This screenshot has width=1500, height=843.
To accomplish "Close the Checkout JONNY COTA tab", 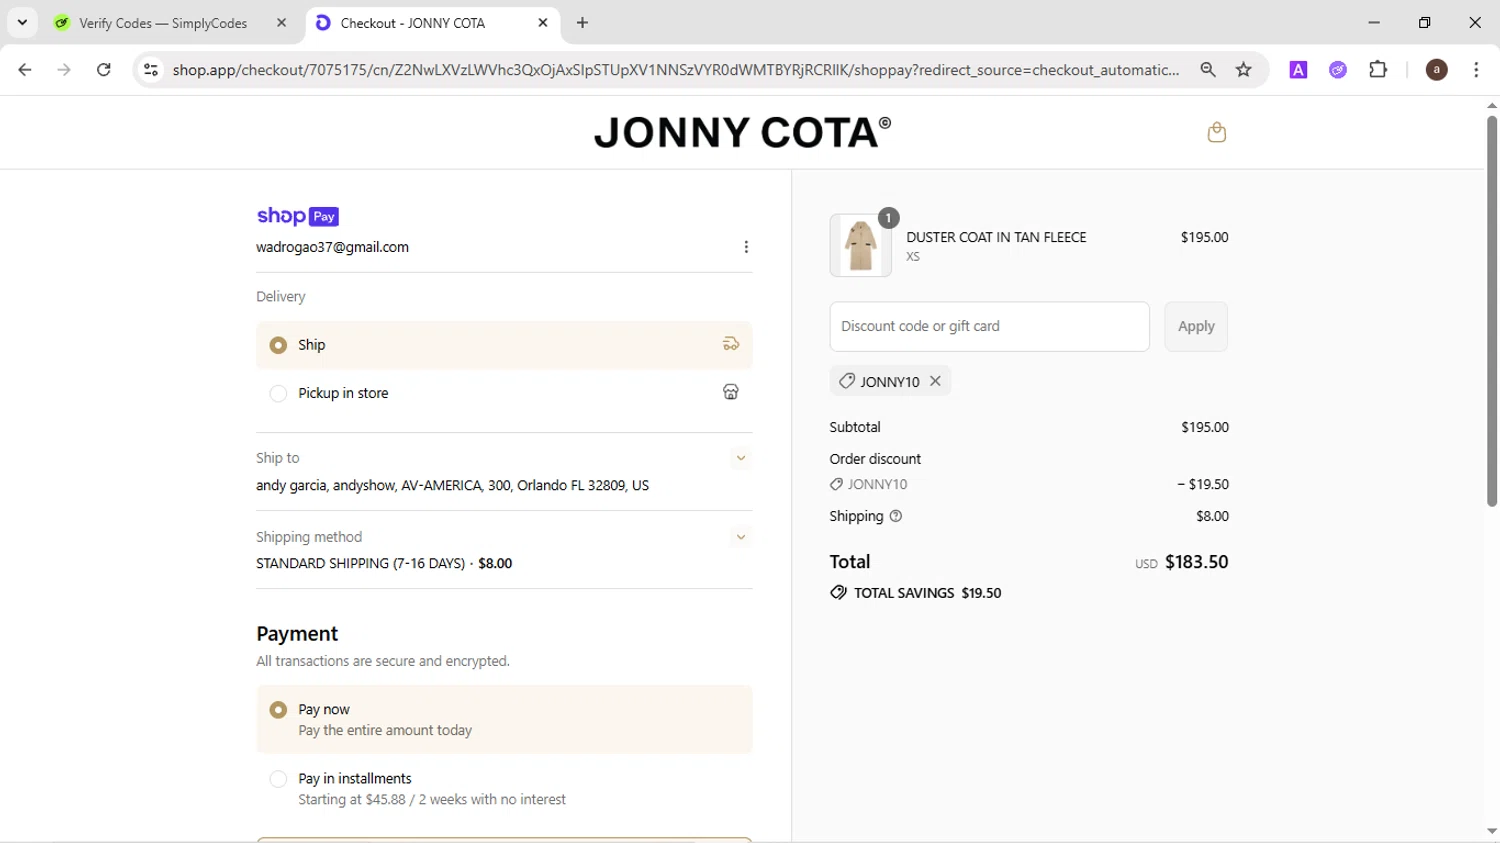I will pyautogui.click(x=543, y=22).
